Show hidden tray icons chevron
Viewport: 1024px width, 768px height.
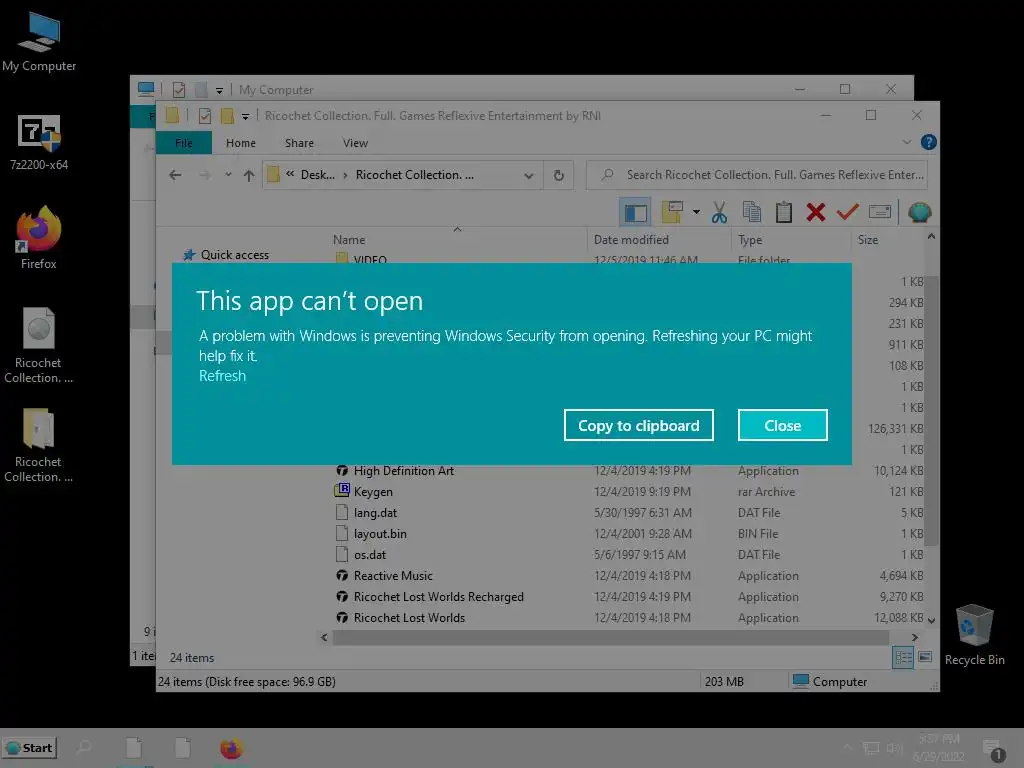[x=847, y=748]
